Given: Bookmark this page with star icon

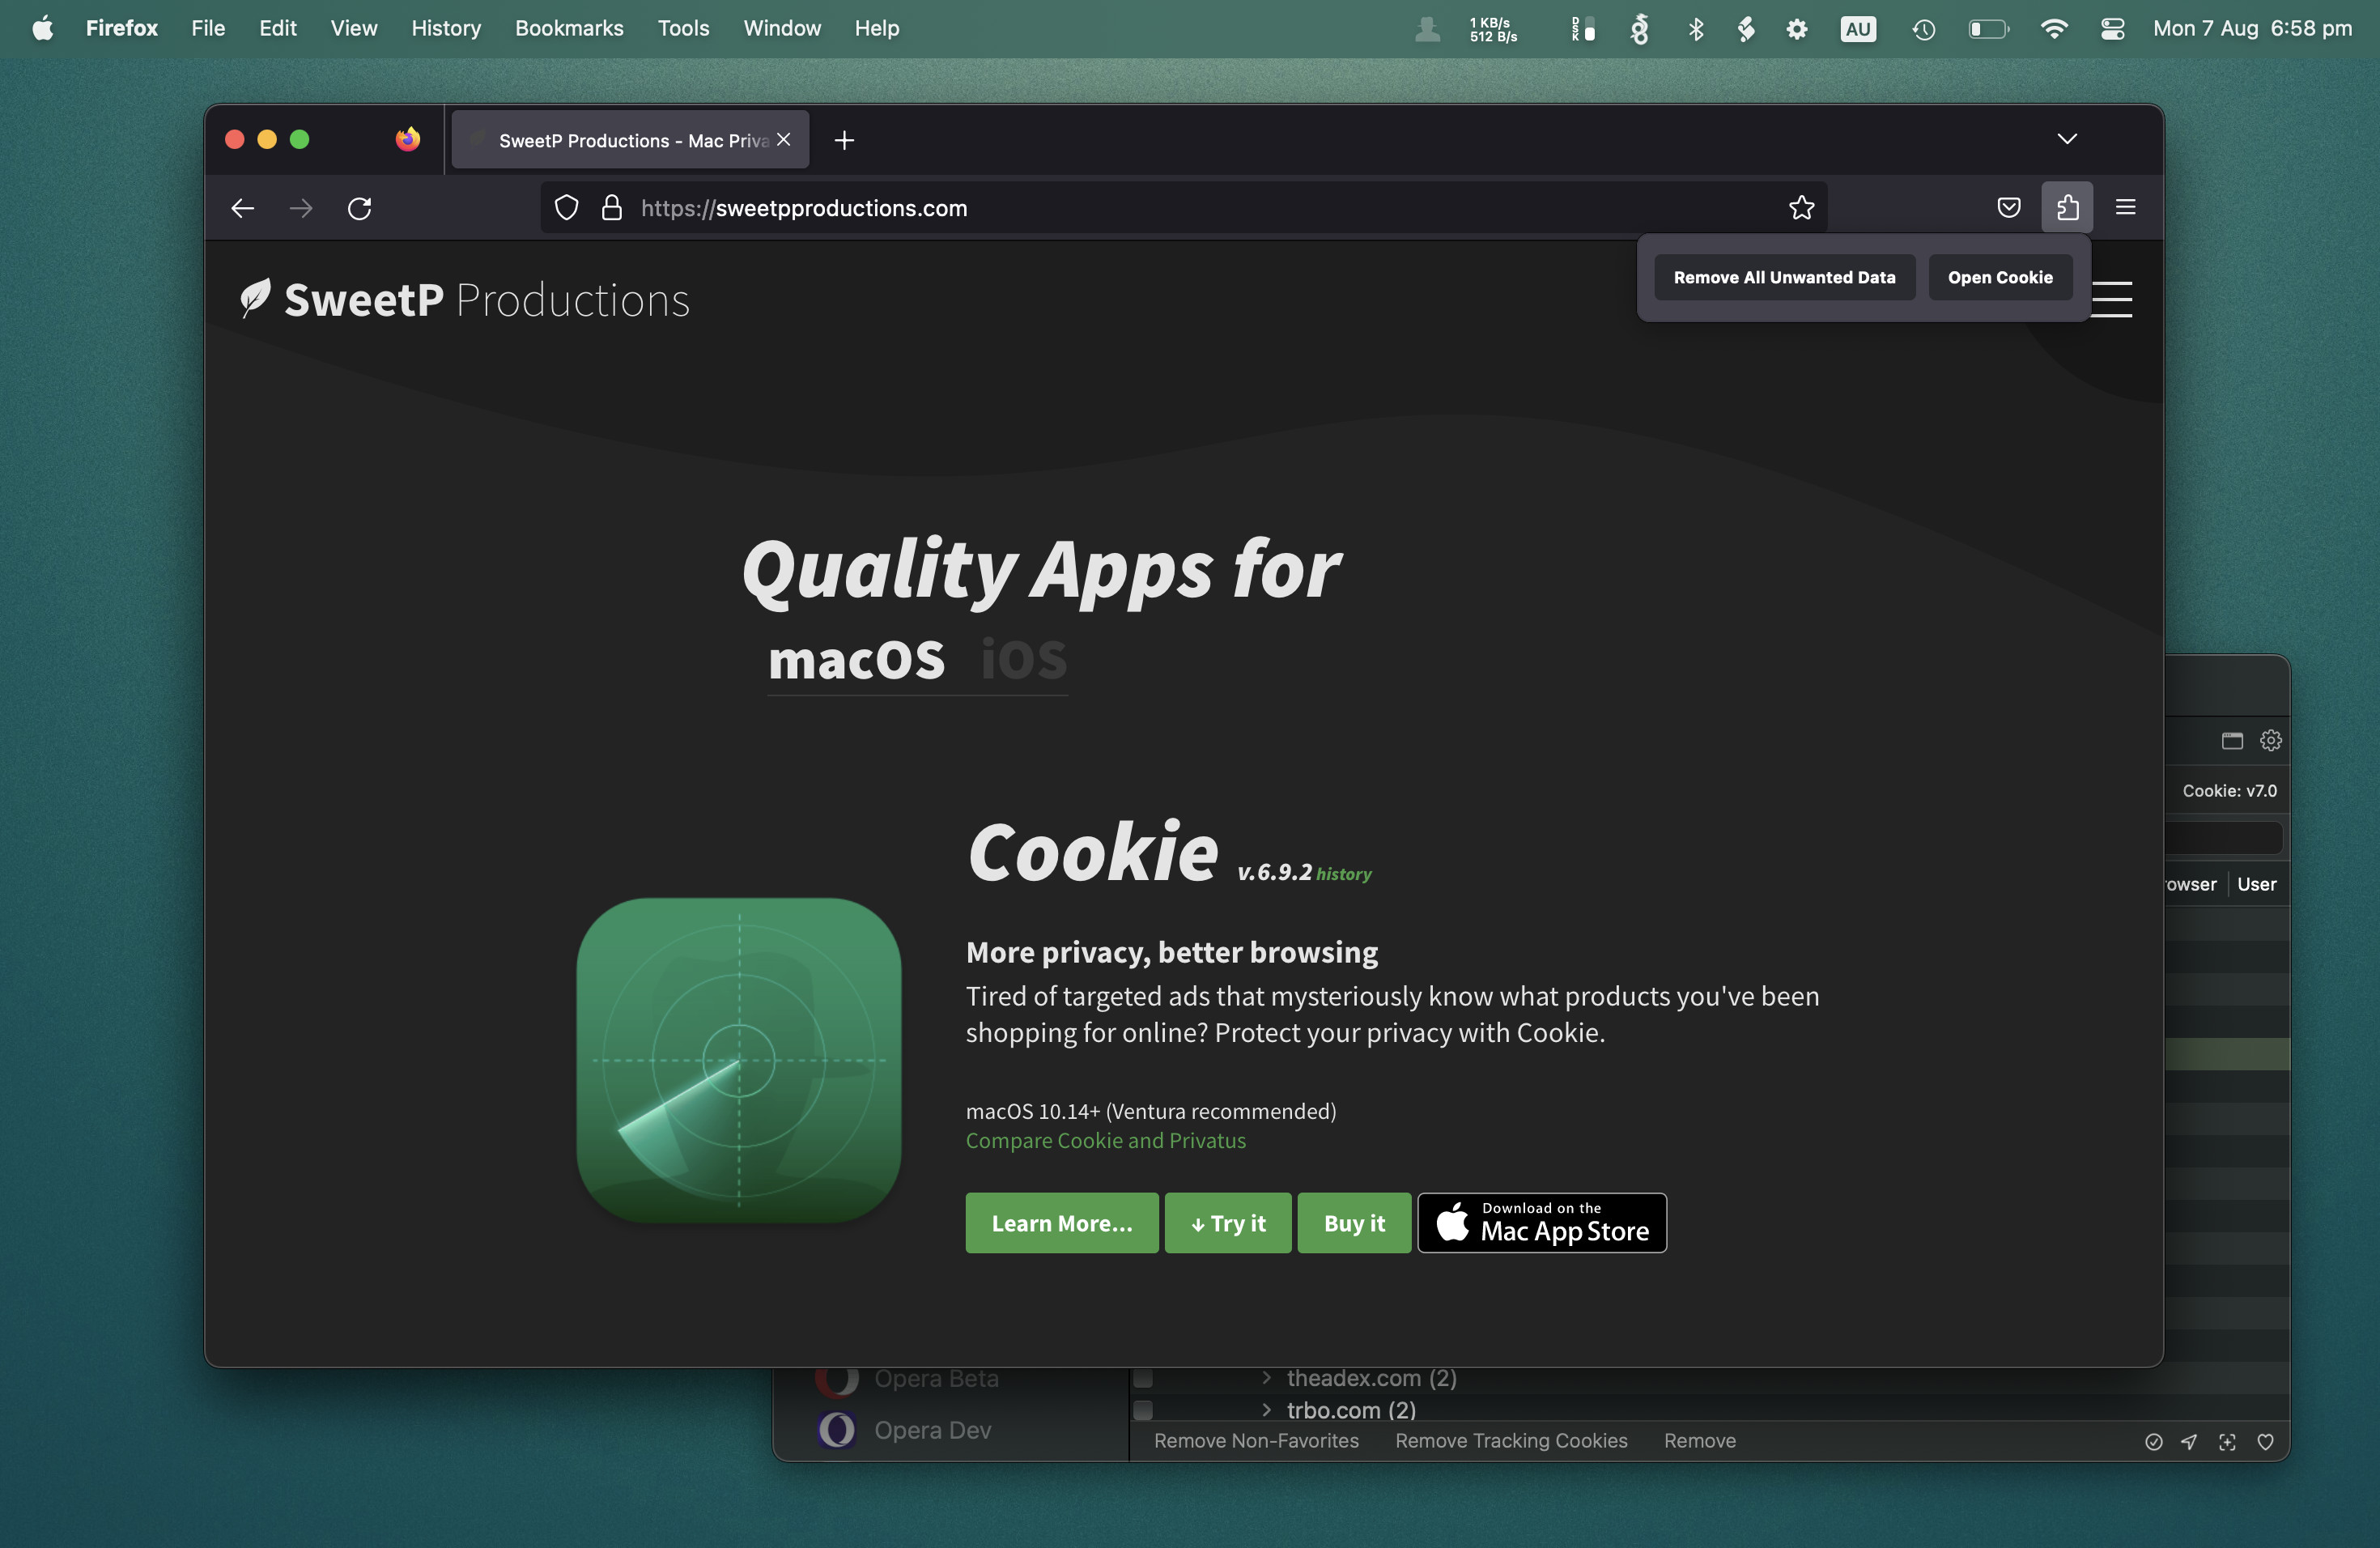Looking at the screenshot, I should (x=1801, y=207).
